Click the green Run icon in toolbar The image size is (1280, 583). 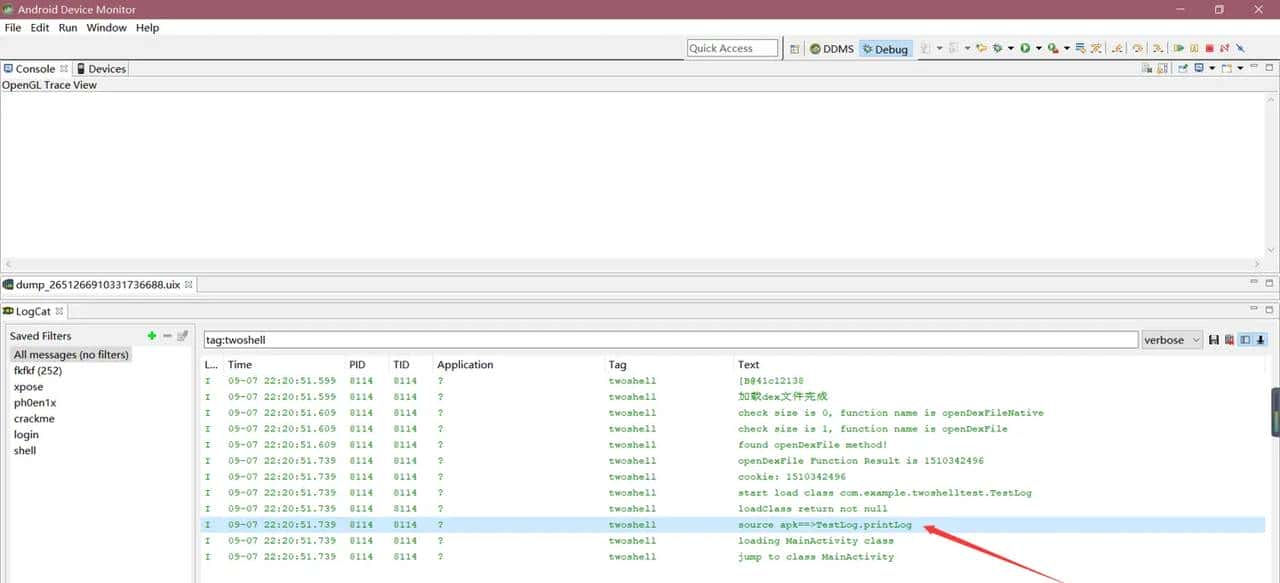click(1025, 48)
